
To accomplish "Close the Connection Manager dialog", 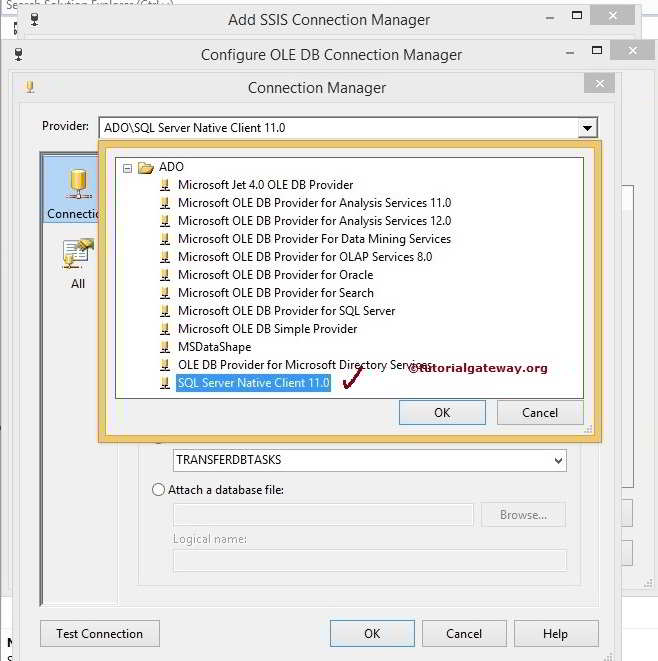I will click(599, 83).
